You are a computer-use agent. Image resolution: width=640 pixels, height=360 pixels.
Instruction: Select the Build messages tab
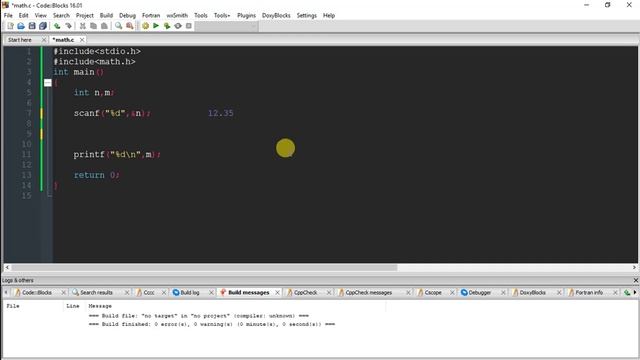[x=249, y=293]
